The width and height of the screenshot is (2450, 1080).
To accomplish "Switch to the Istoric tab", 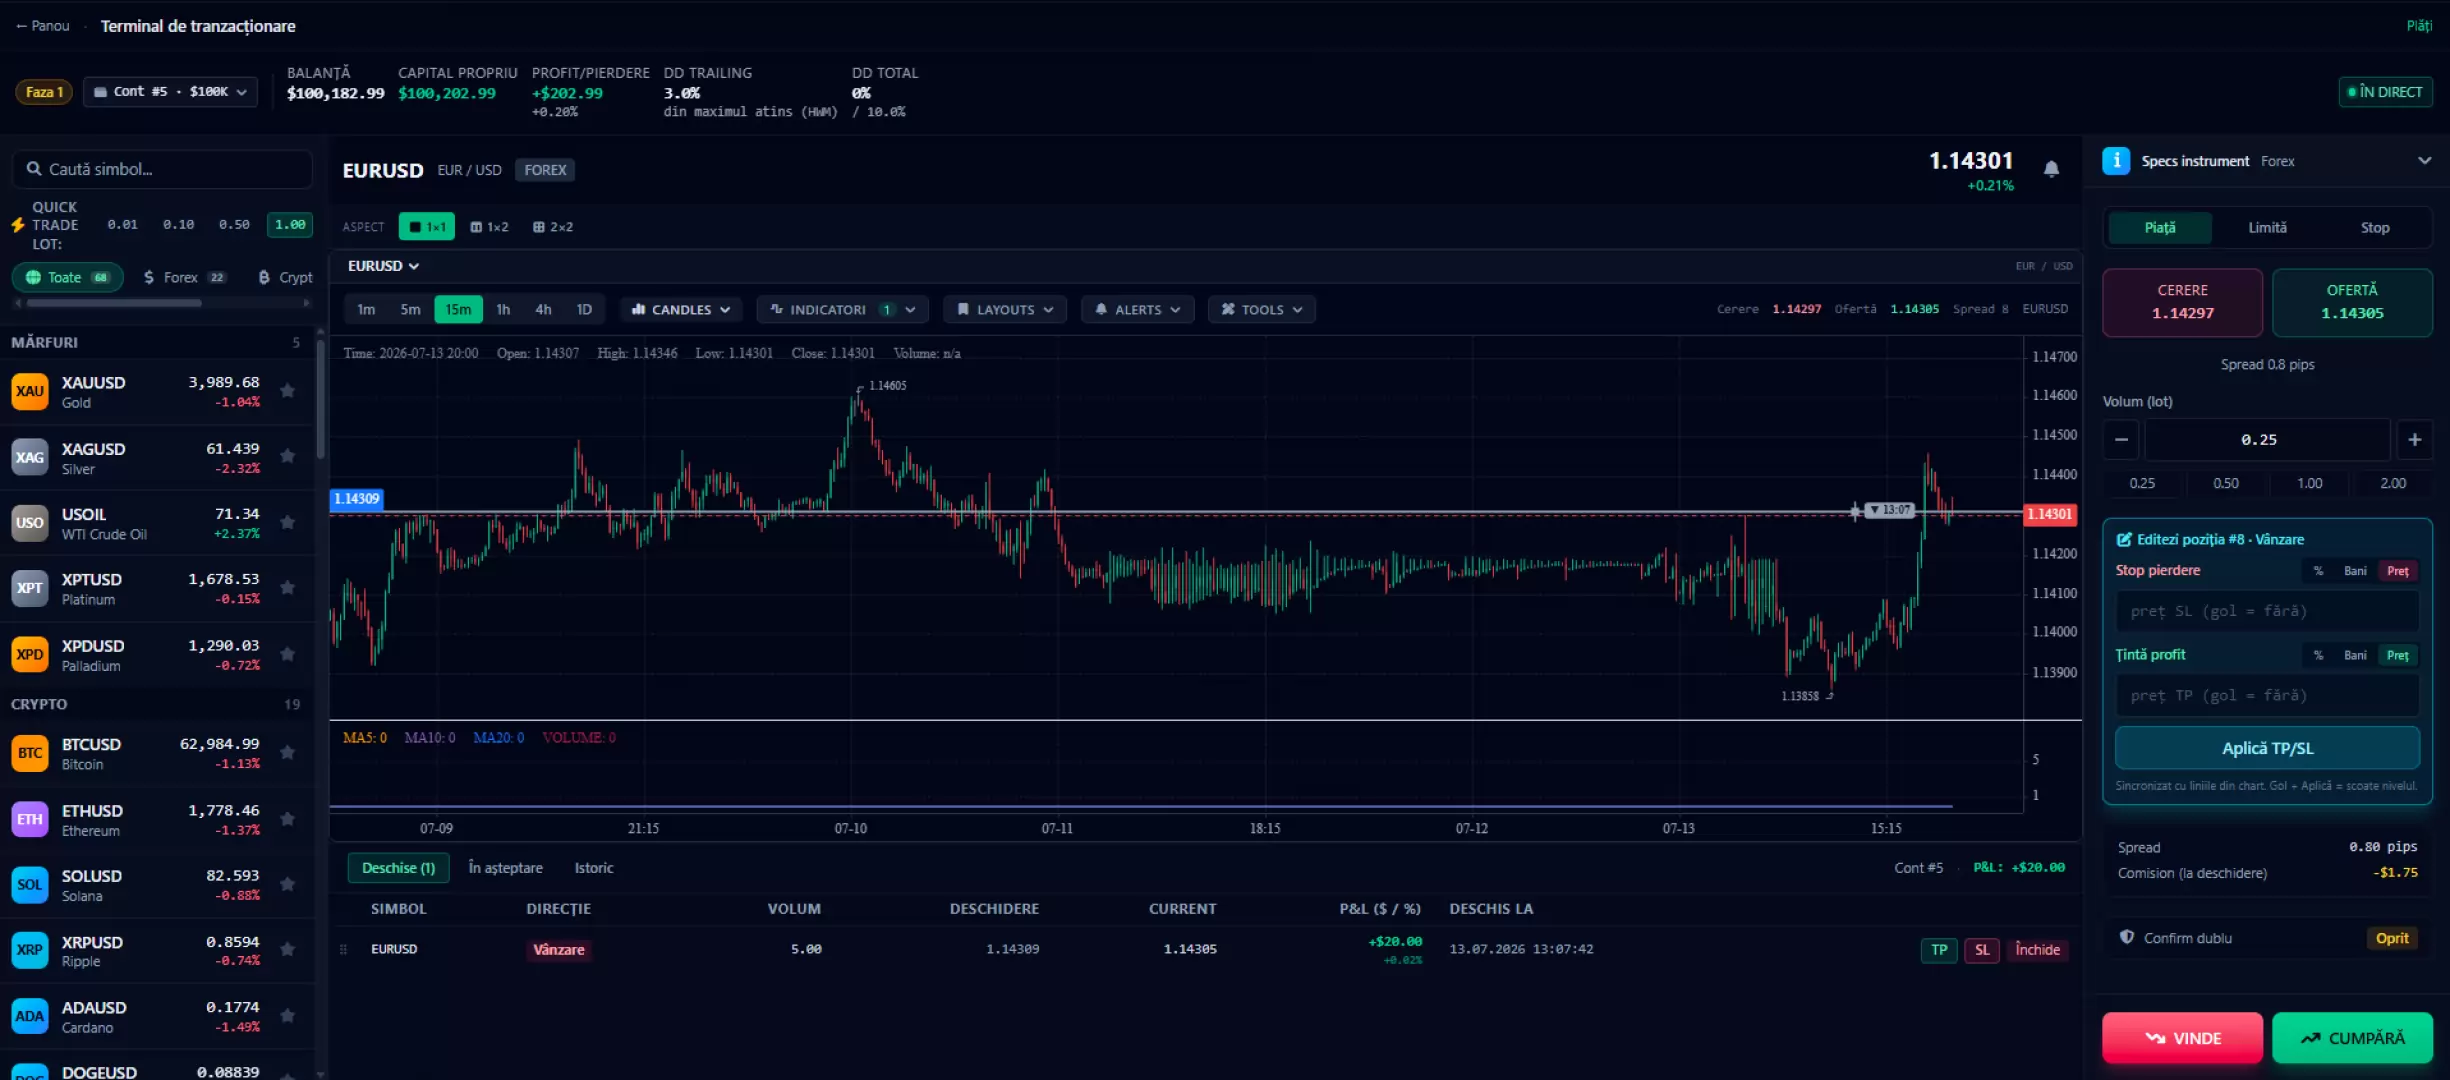I will click(593, 868).
